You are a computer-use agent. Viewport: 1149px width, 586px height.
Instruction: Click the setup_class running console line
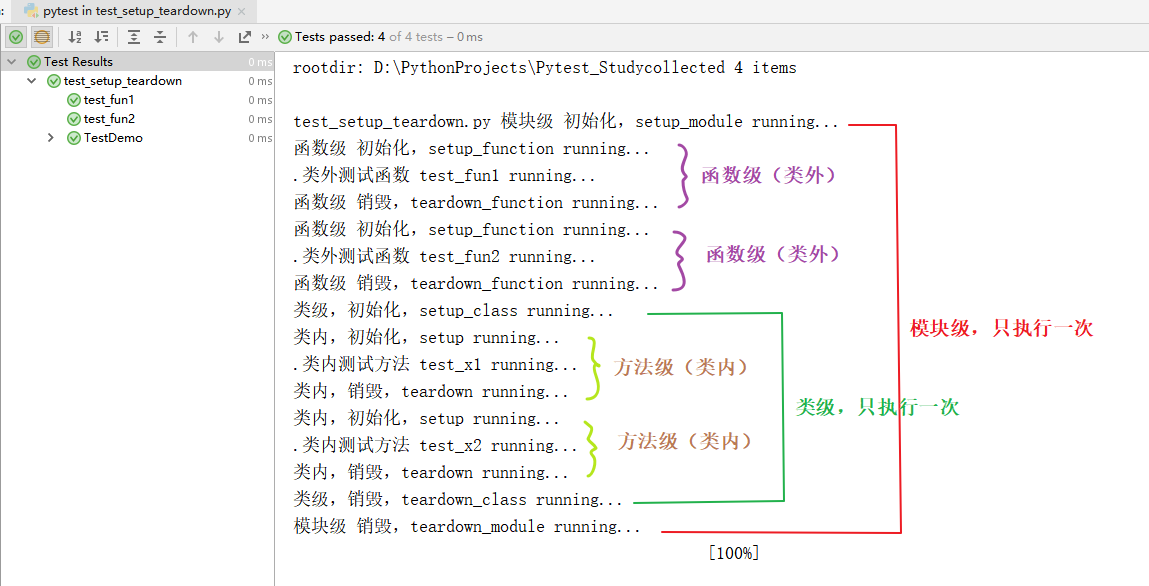point(454,311)
